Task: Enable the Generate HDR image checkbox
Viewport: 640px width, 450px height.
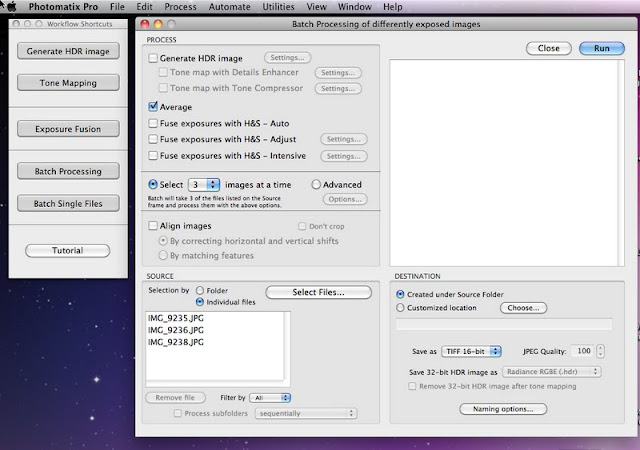Action: 153,58
